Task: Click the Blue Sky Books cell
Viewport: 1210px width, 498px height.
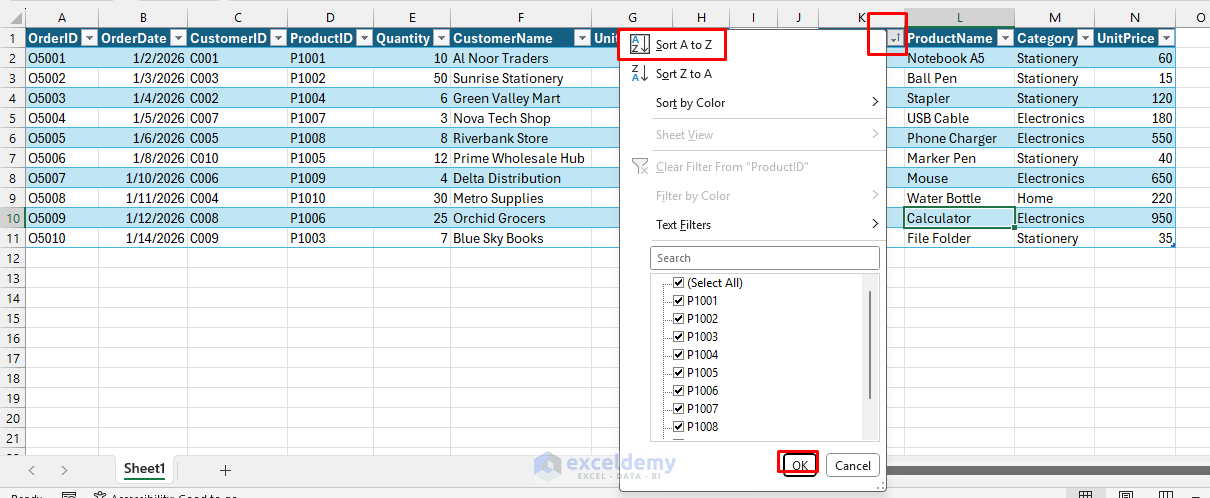Action: (x=521, y=238)
